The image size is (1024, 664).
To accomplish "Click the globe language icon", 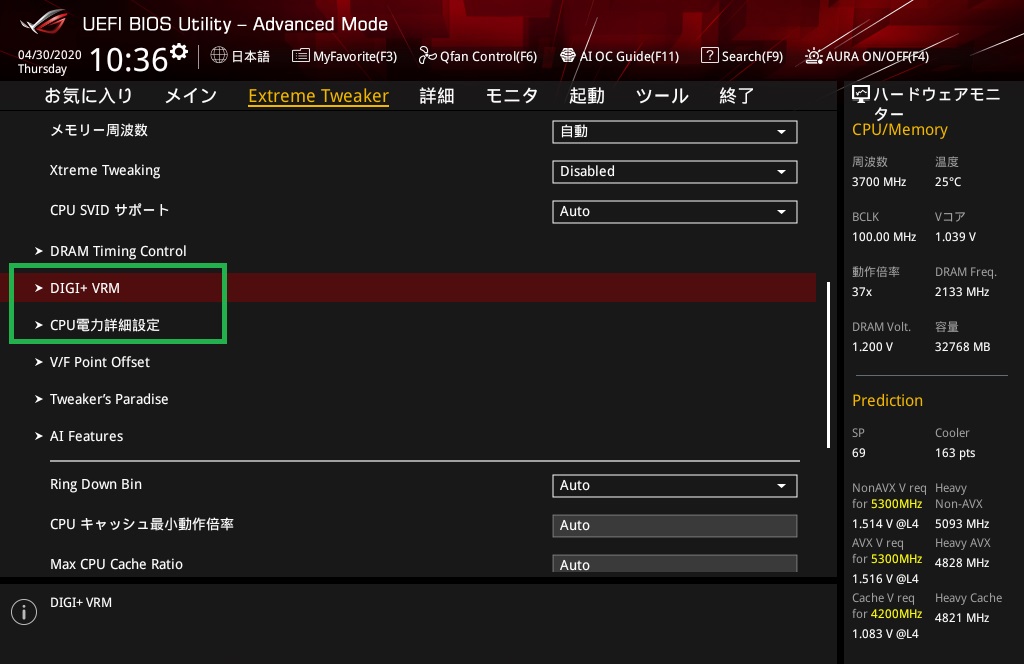I will pos(219,55).
